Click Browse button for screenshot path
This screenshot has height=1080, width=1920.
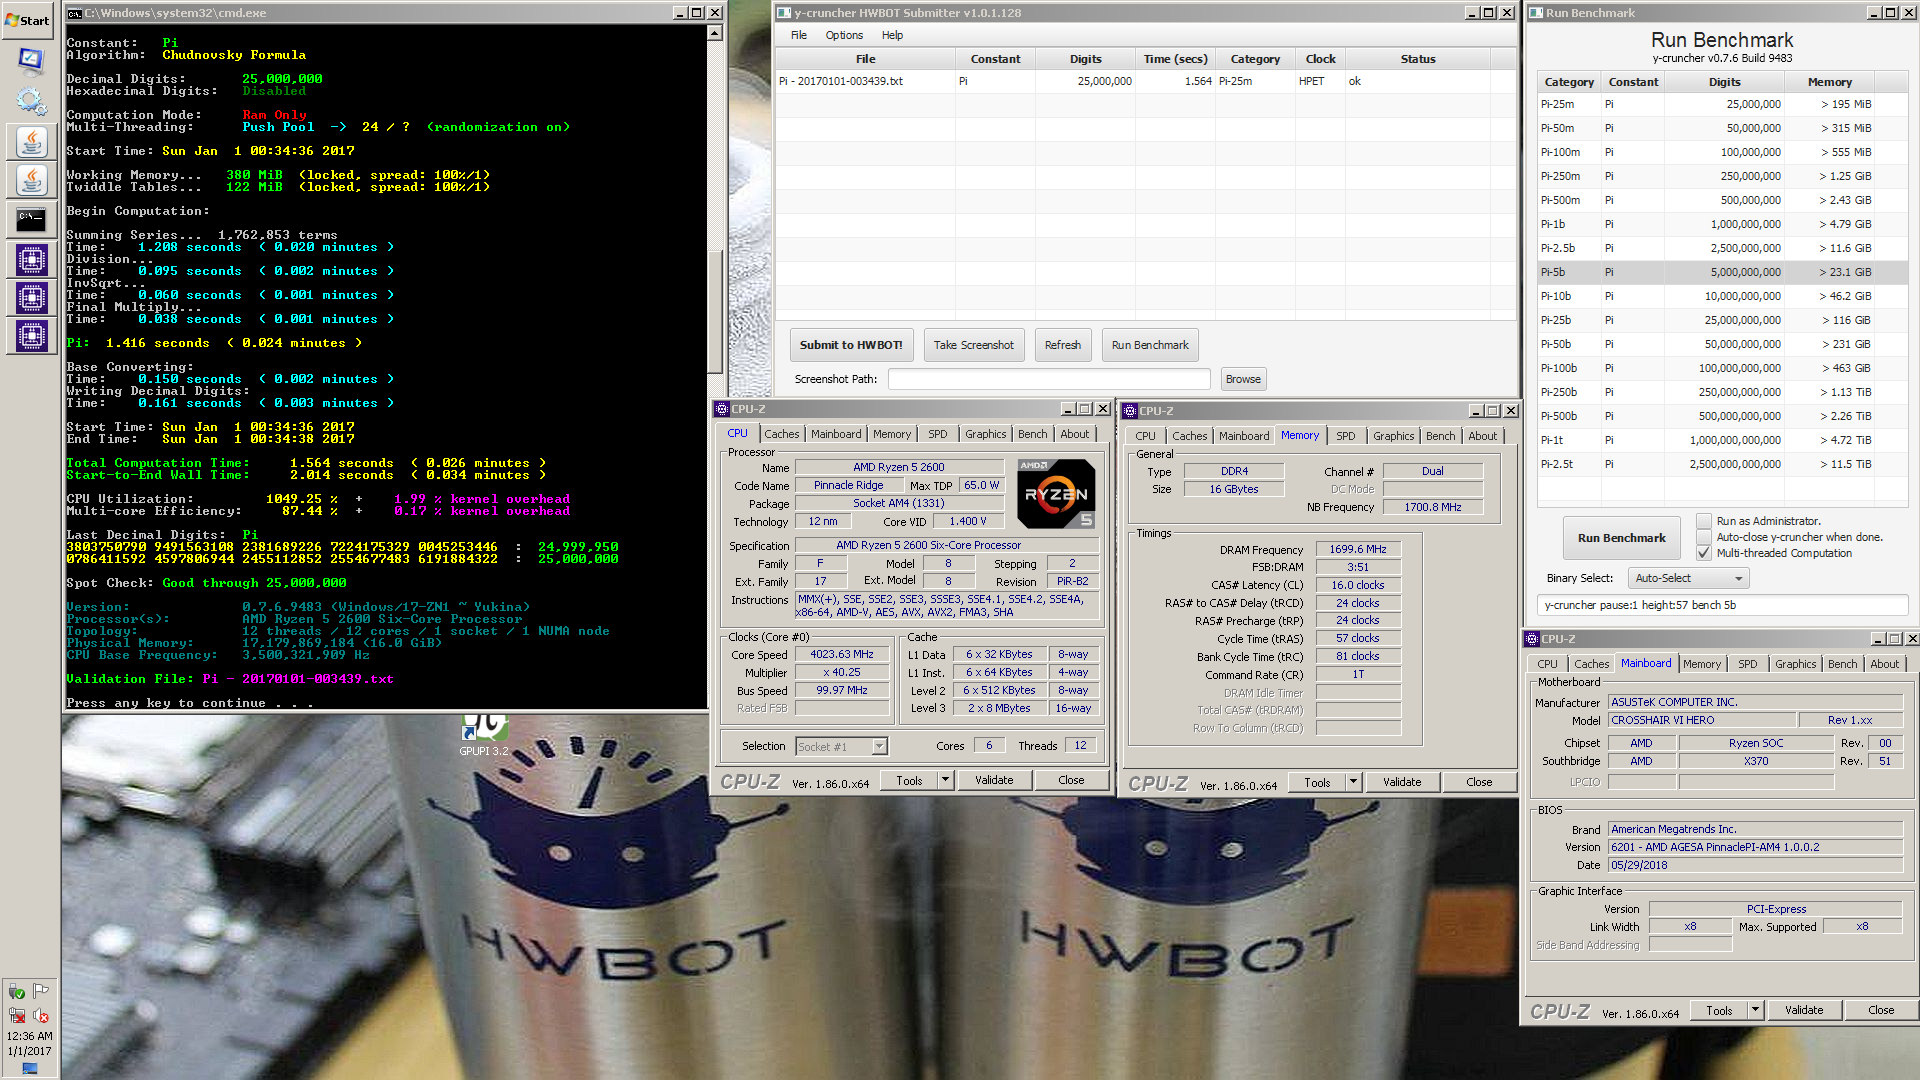point(1243,379)
